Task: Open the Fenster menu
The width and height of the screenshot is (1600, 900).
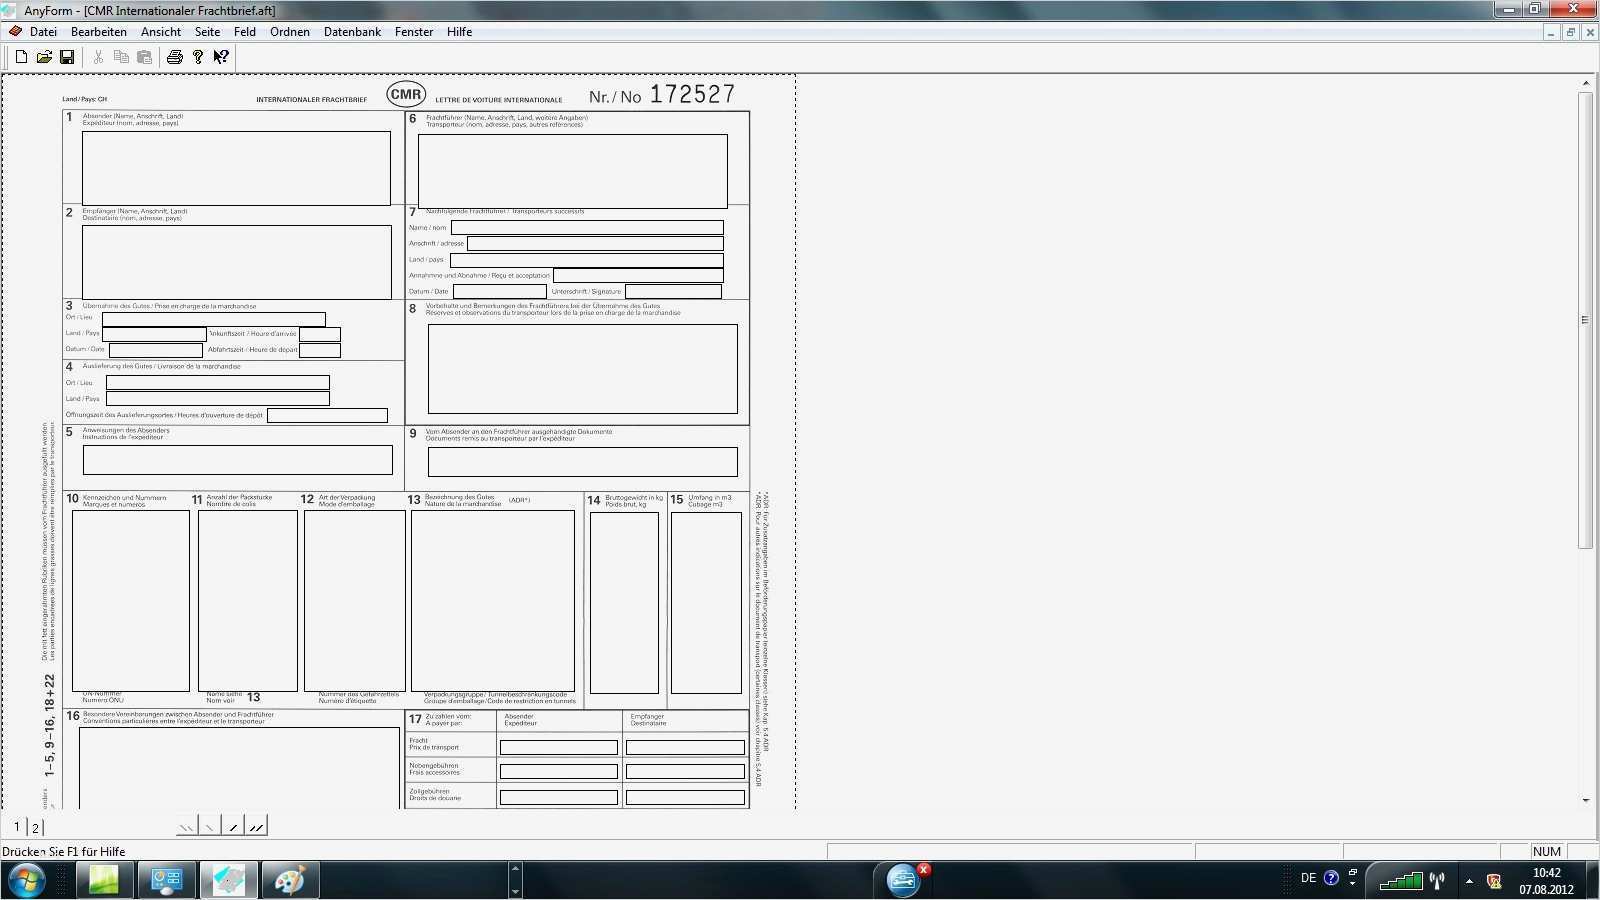Action: pyautogui.click(x=414, y=32)
